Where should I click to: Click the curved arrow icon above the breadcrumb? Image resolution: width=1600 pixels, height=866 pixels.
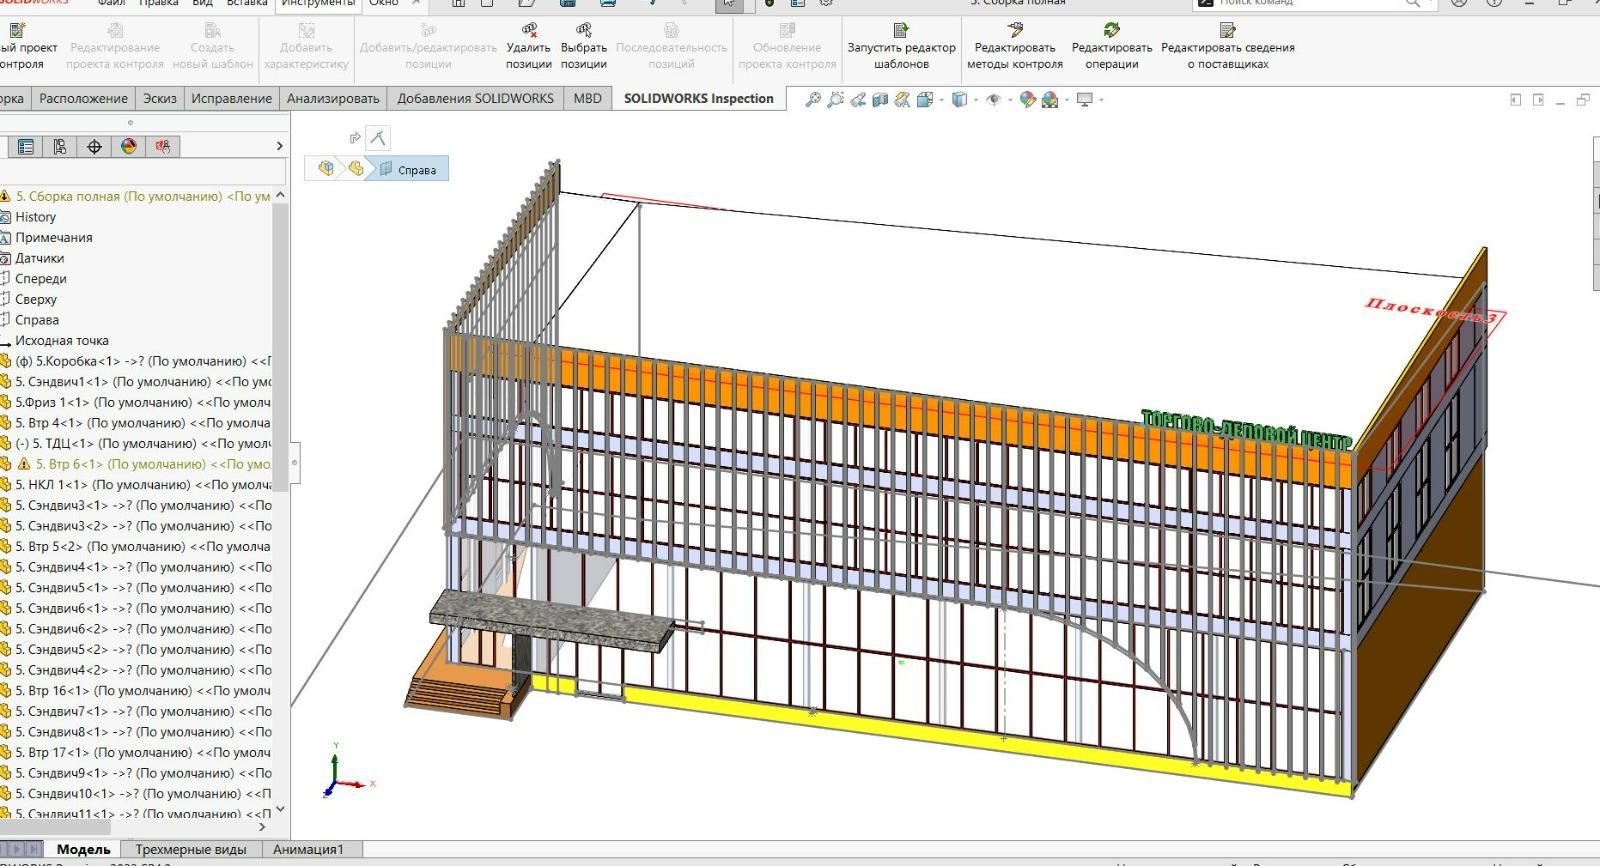tap(354, 138)
